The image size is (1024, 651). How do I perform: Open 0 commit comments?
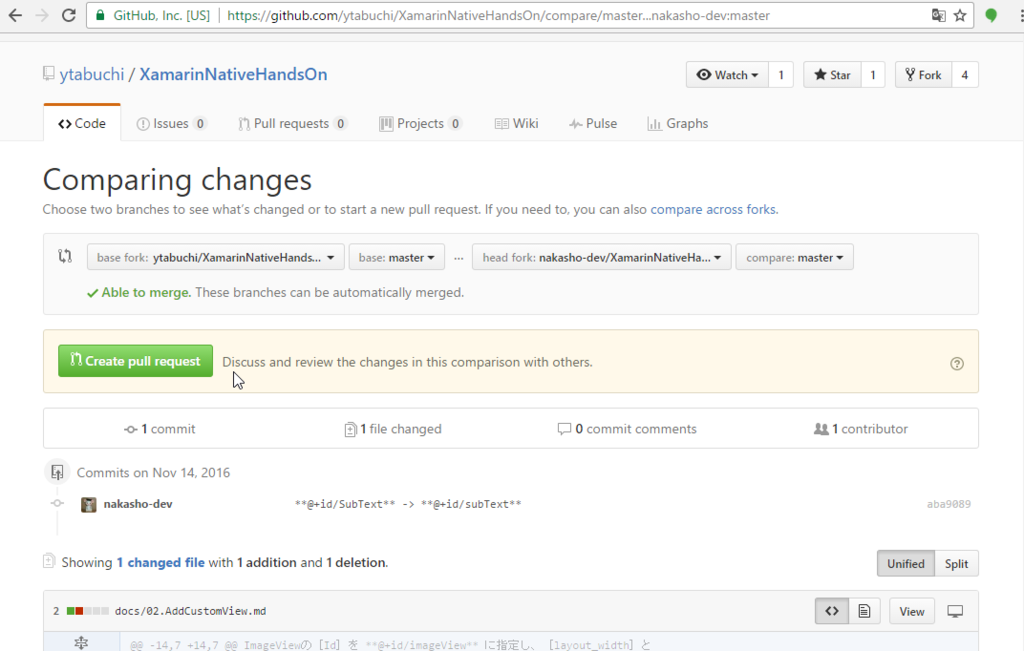(x=627, y=429)
